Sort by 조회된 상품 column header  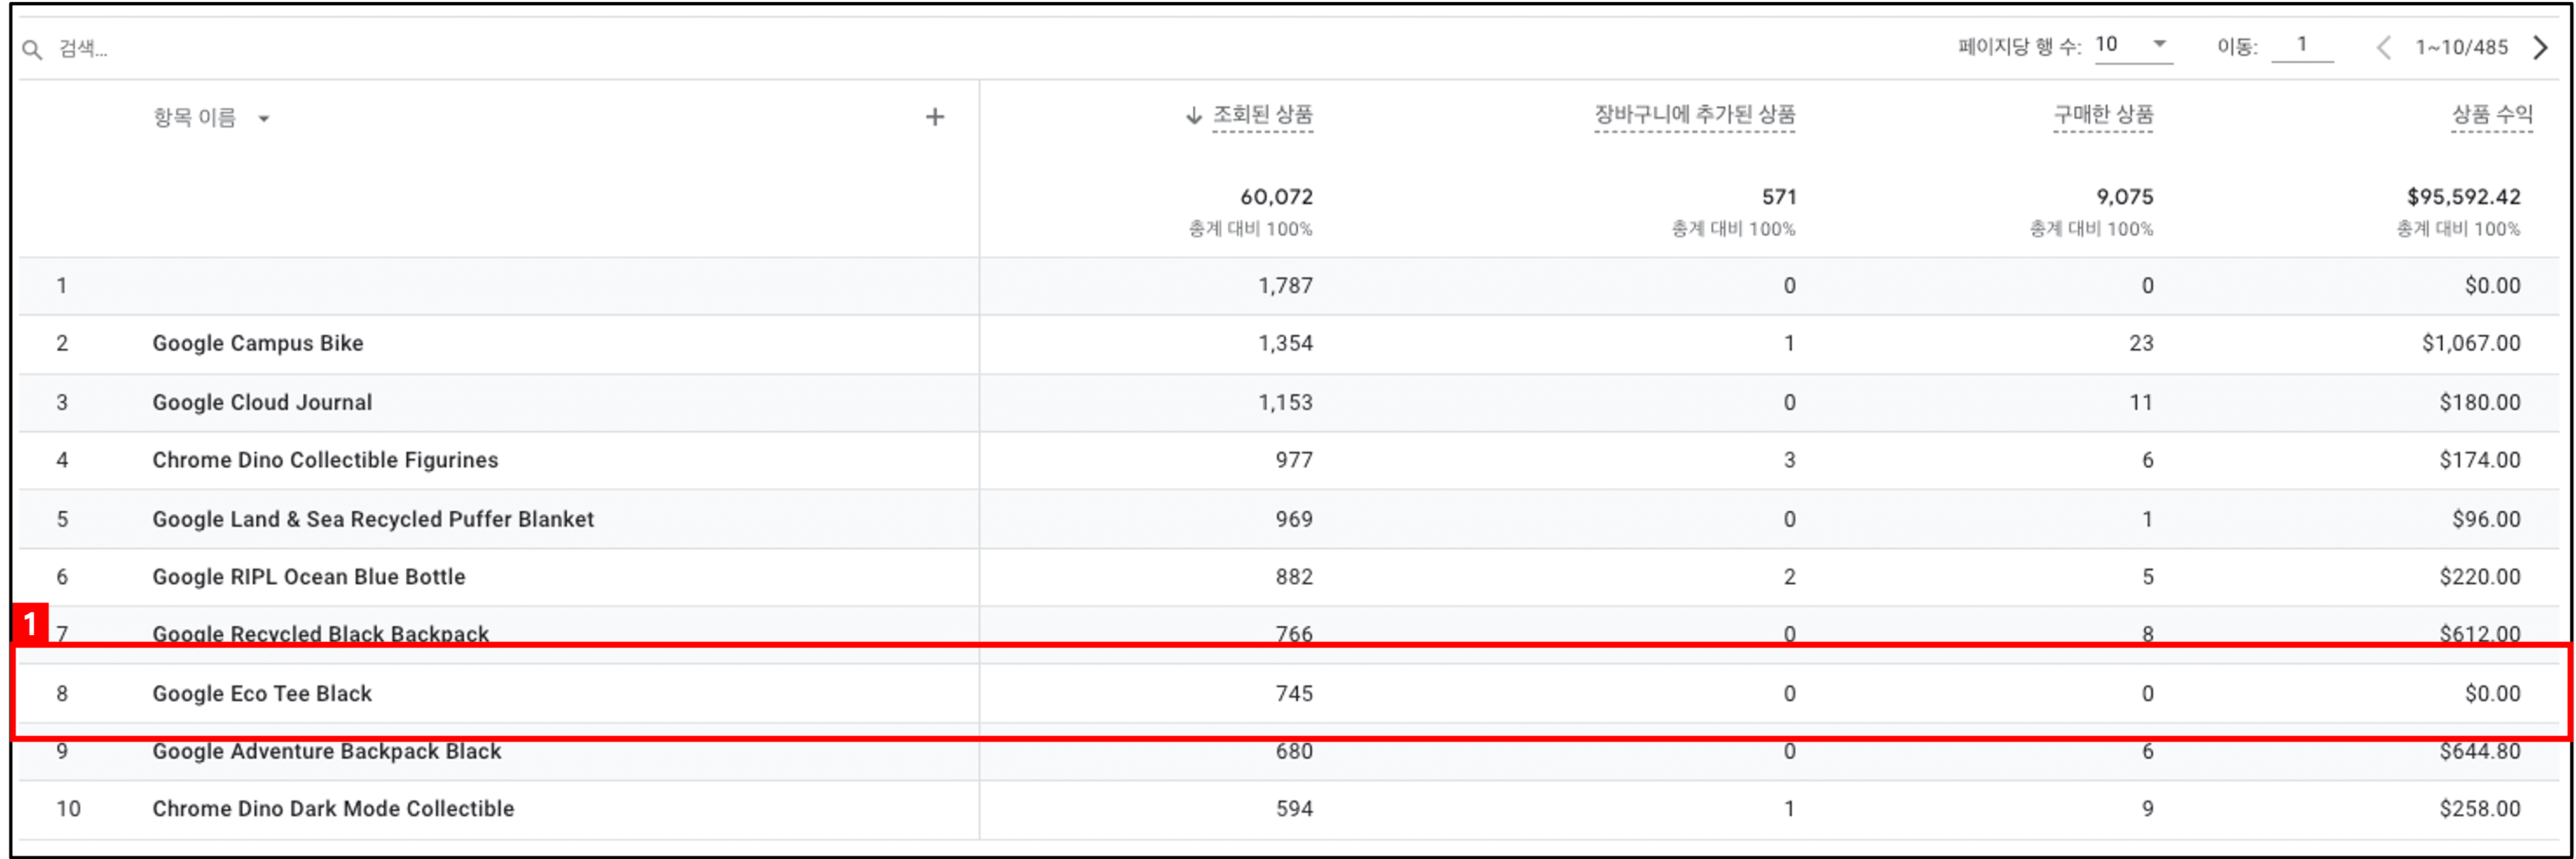(1262, 115)
